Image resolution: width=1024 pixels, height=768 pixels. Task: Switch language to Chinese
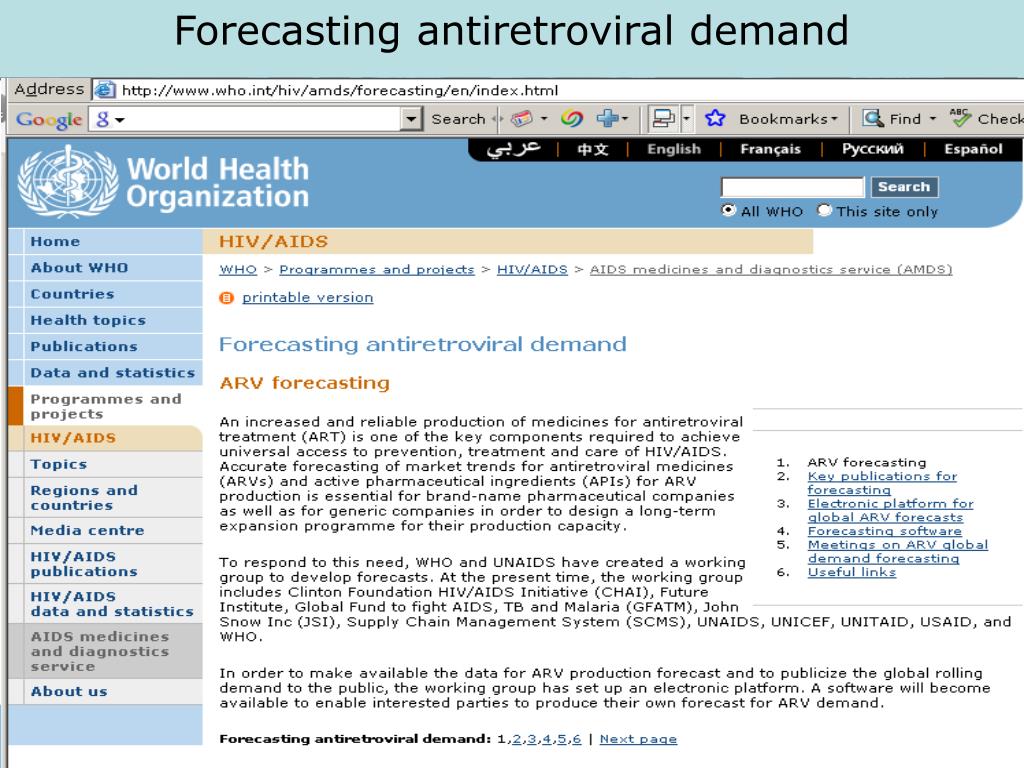coord(593,150)
